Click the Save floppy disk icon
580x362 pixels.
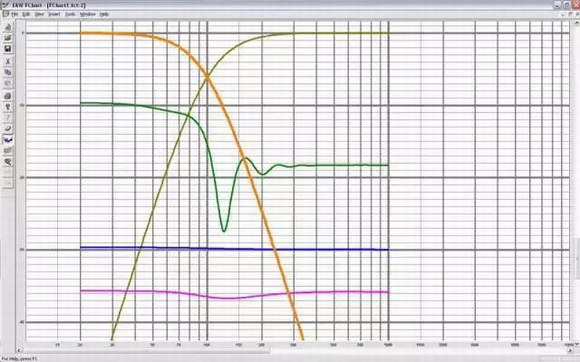point(8,49)
